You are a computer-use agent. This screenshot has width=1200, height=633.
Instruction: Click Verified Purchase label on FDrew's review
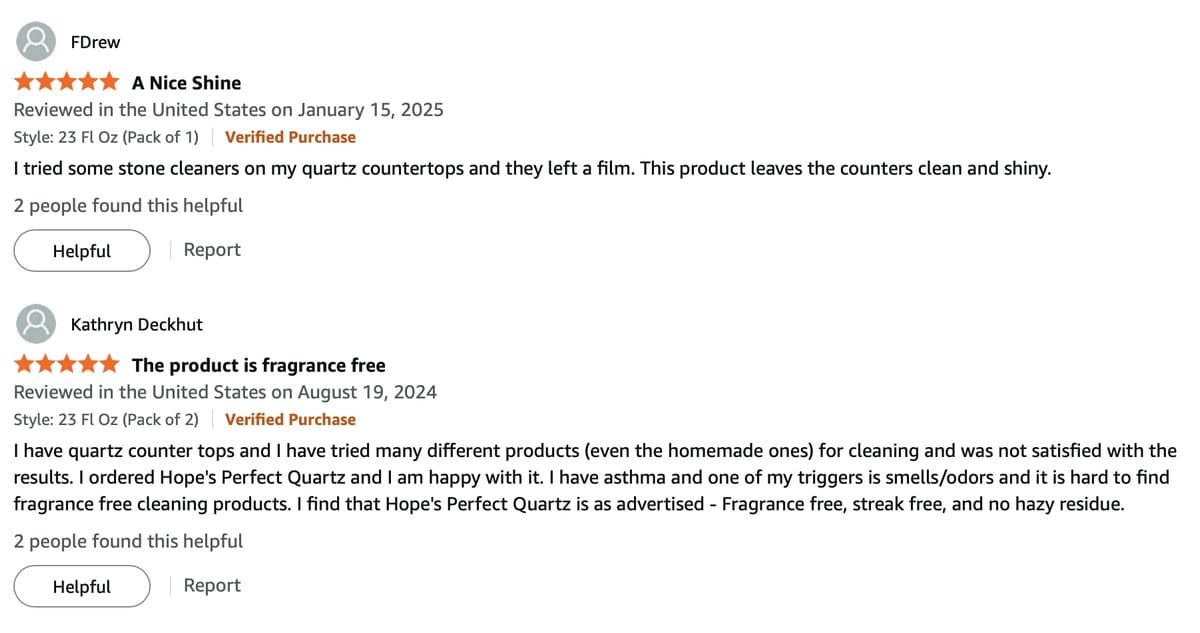tap(290, 137)
